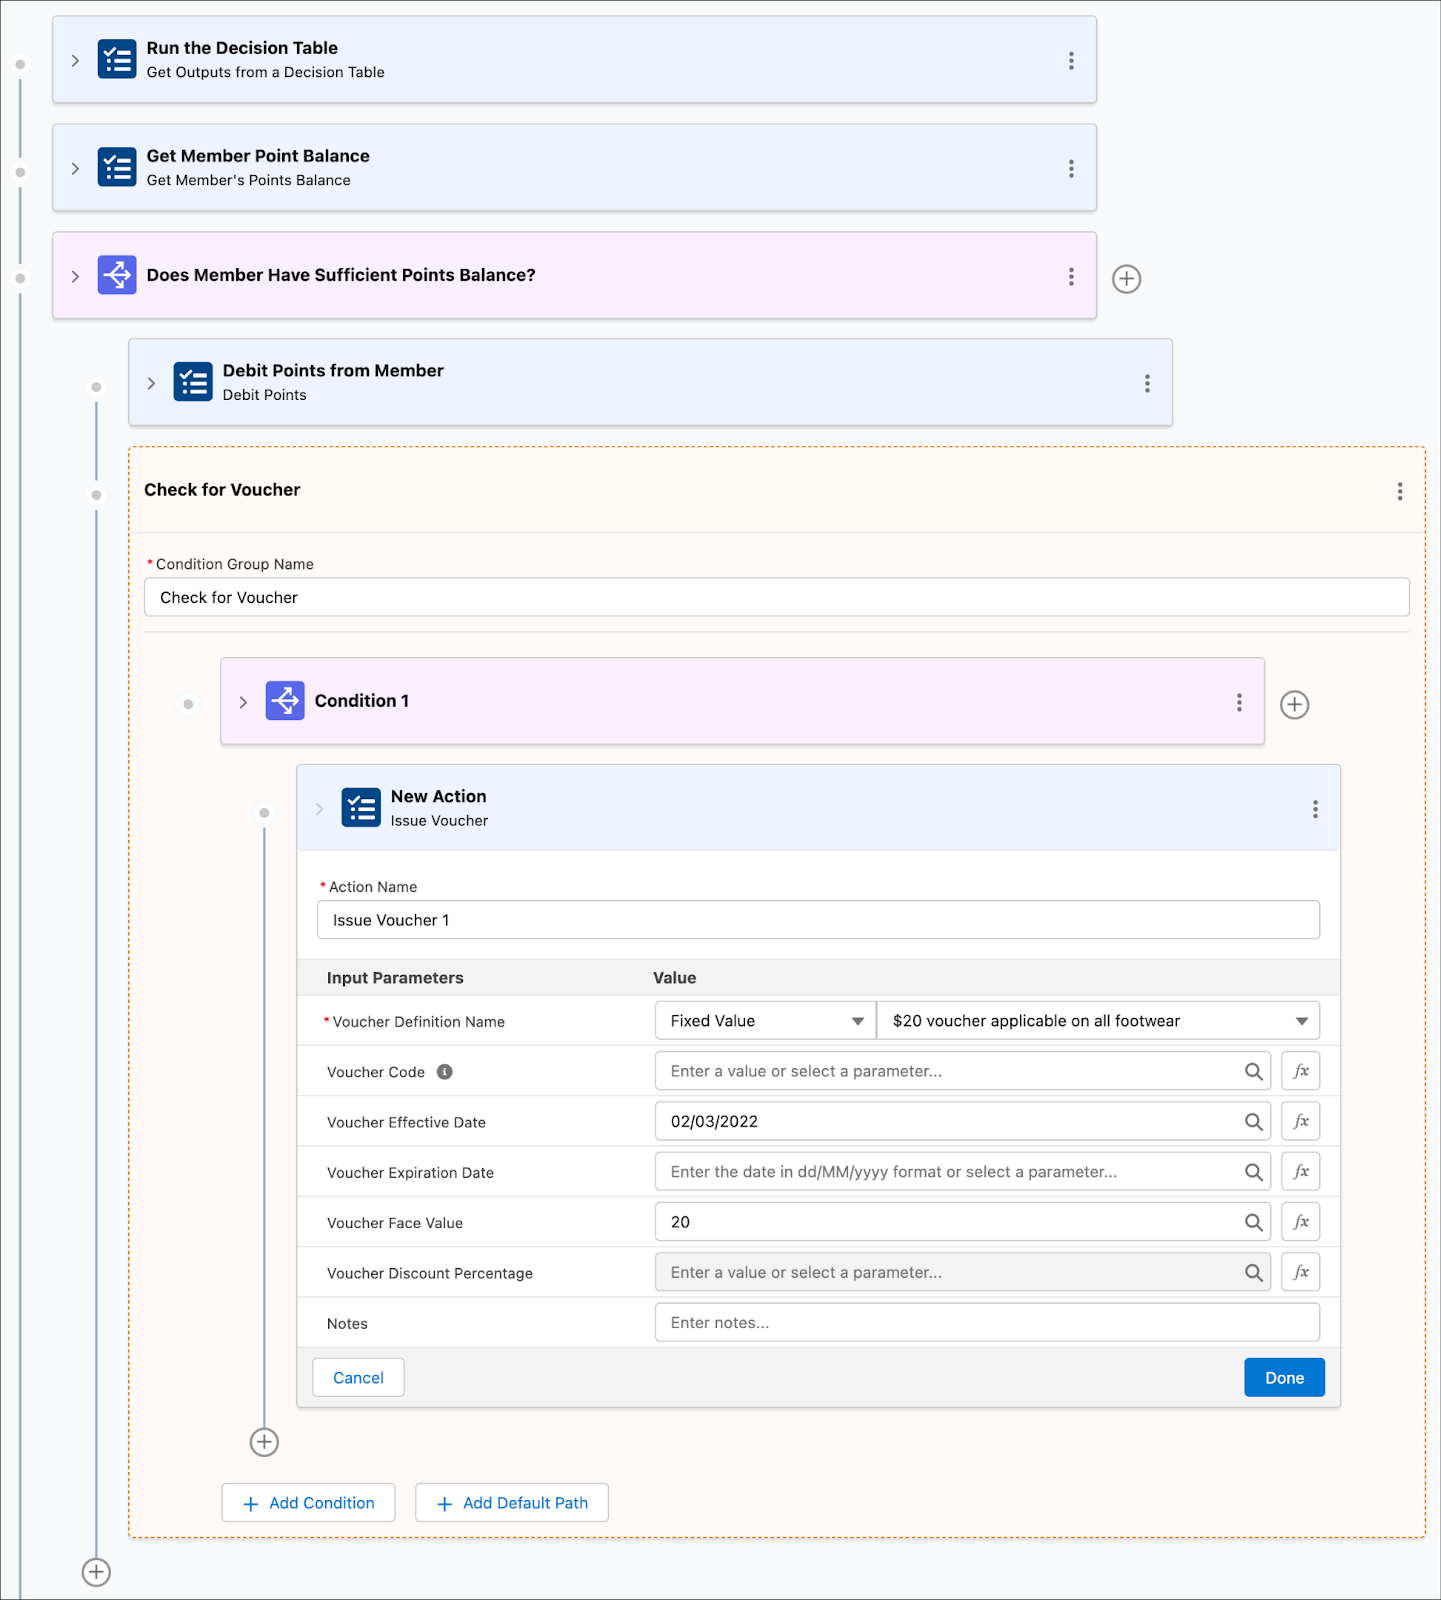Search parameters for Voucher Face Value
This screenshot has width=1441, height=1600.
point(1253,1222)
